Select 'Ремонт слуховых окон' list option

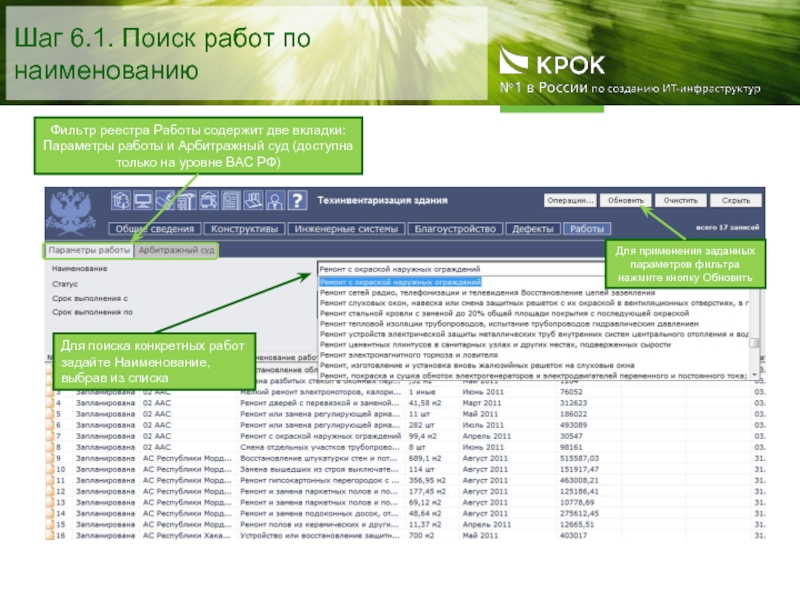click(x=534, y=303)
